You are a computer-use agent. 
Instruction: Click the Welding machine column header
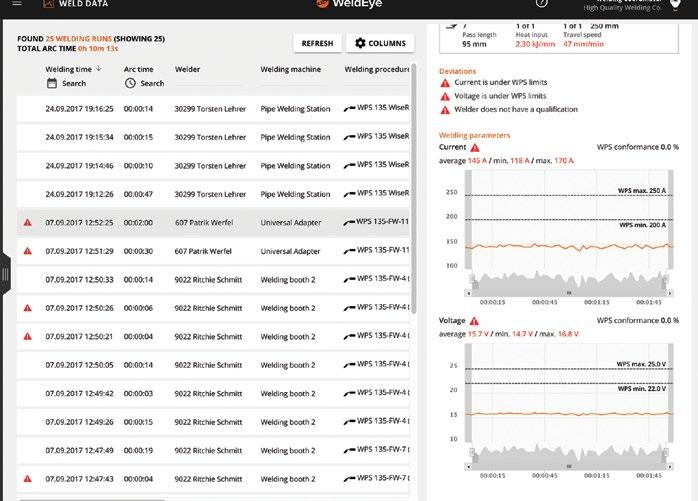coord(291,69)
